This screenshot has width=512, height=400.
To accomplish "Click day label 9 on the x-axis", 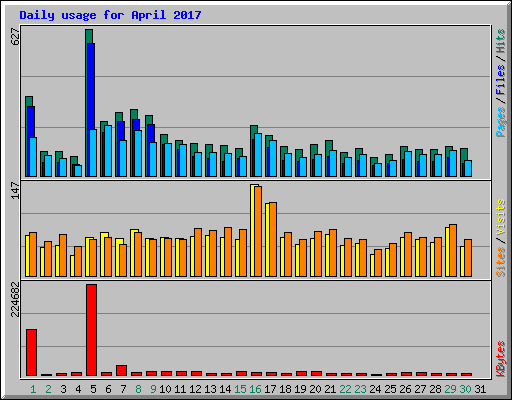I will coord(153,389).
